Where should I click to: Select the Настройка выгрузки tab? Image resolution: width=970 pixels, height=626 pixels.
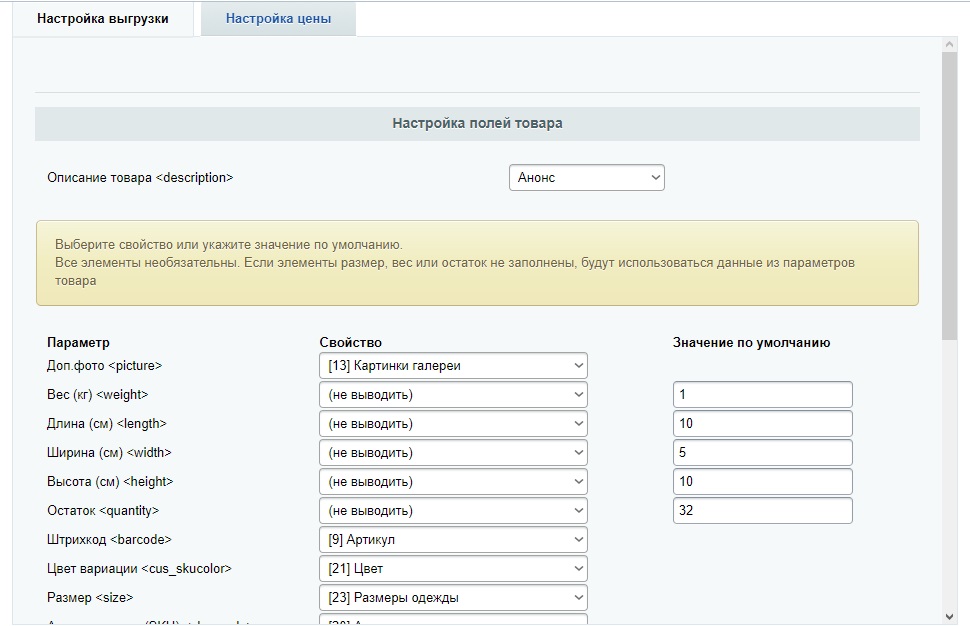click(103, 19)
